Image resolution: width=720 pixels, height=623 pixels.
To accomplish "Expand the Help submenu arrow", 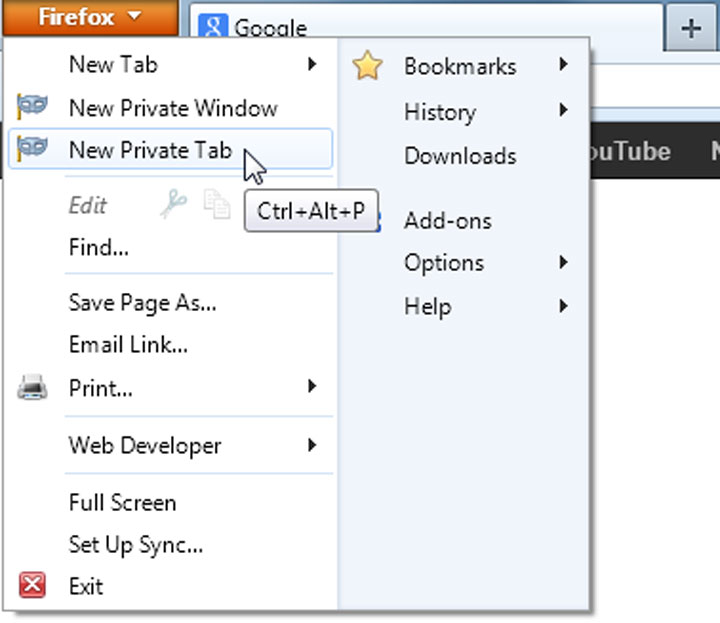I will coord(563,306).
